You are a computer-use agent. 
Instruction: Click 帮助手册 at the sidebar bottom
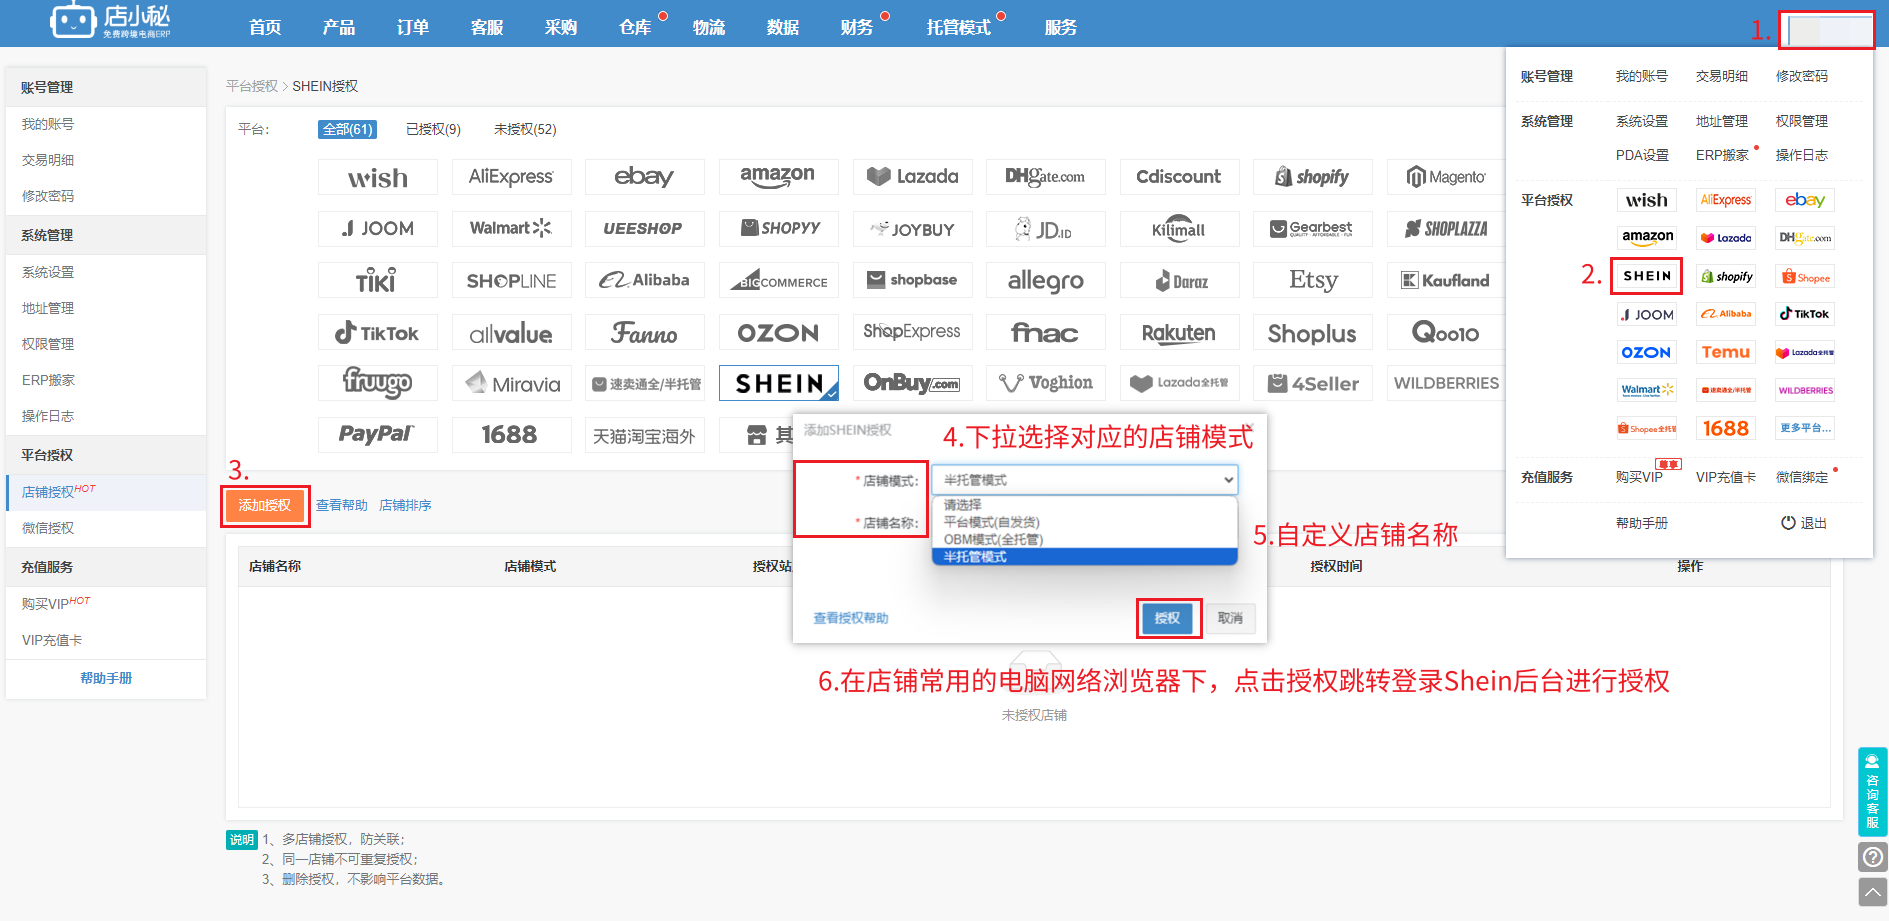[106, 678]
